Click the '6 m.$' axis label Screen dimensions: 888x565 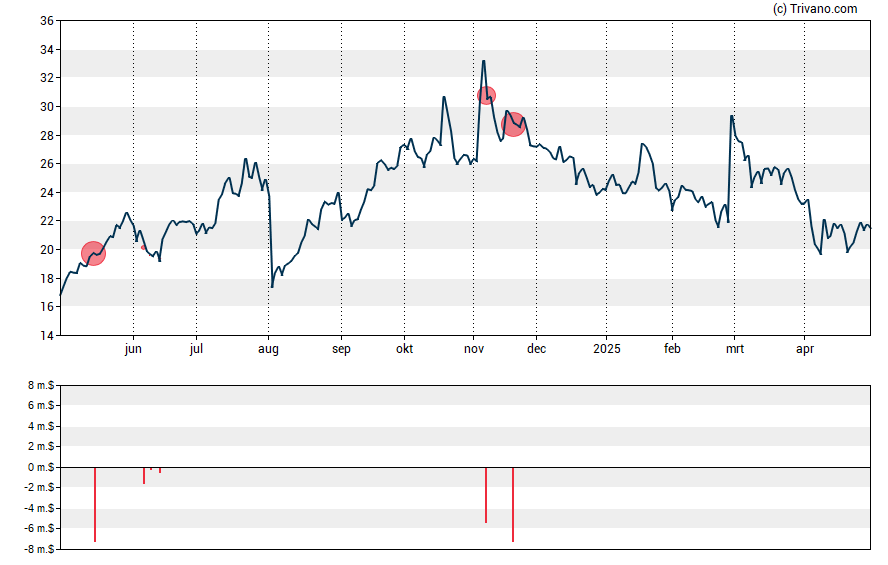41,405
